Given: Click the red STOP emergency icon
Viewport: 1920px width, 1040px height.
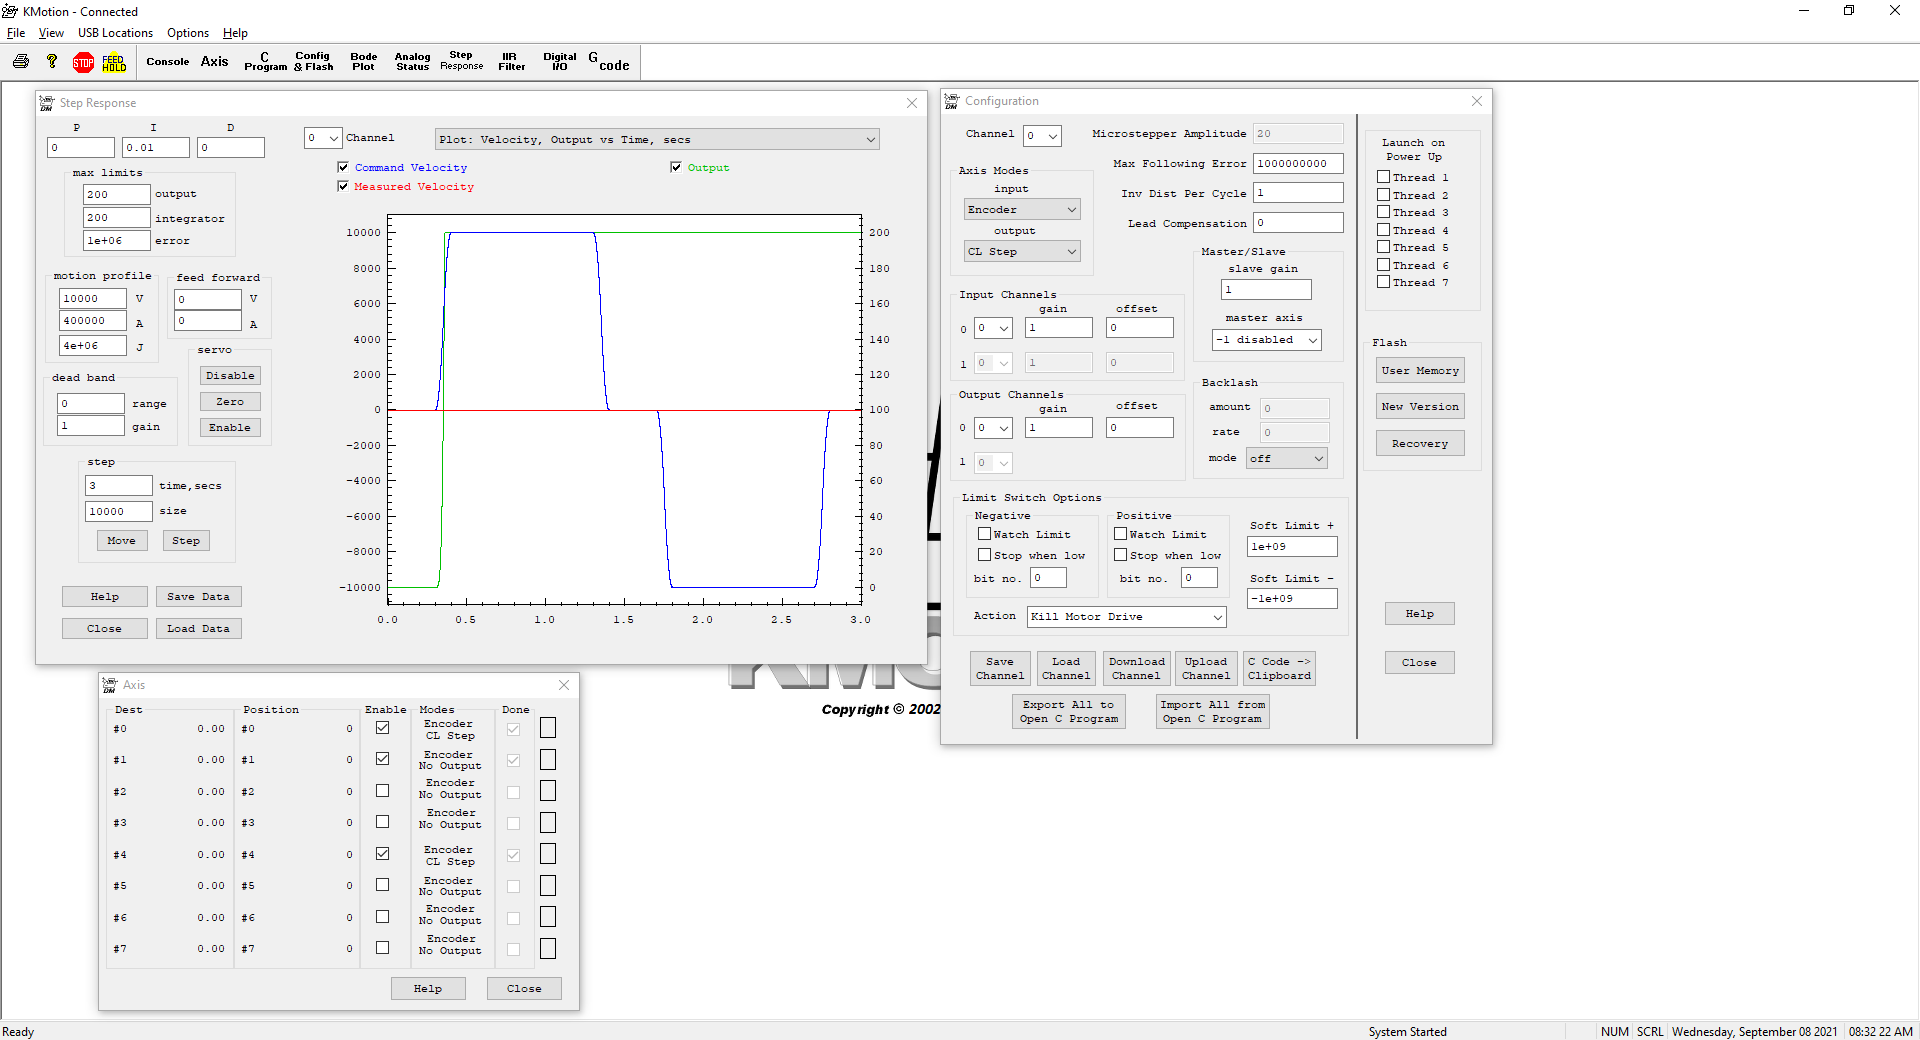Looking at the screenshot, I should coord(83,63).
